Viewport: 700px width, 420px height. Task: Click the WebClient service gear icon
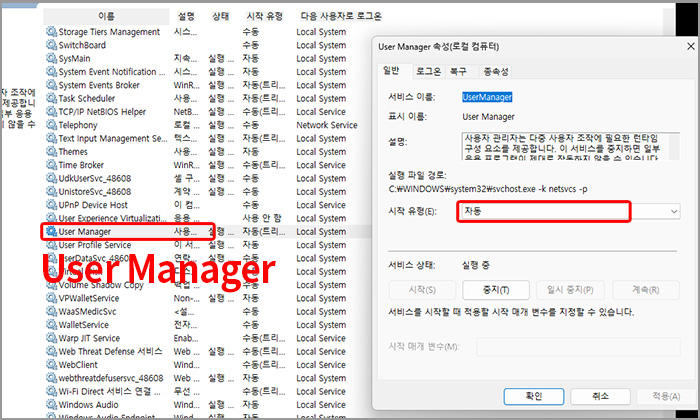(x=51, y=365)
